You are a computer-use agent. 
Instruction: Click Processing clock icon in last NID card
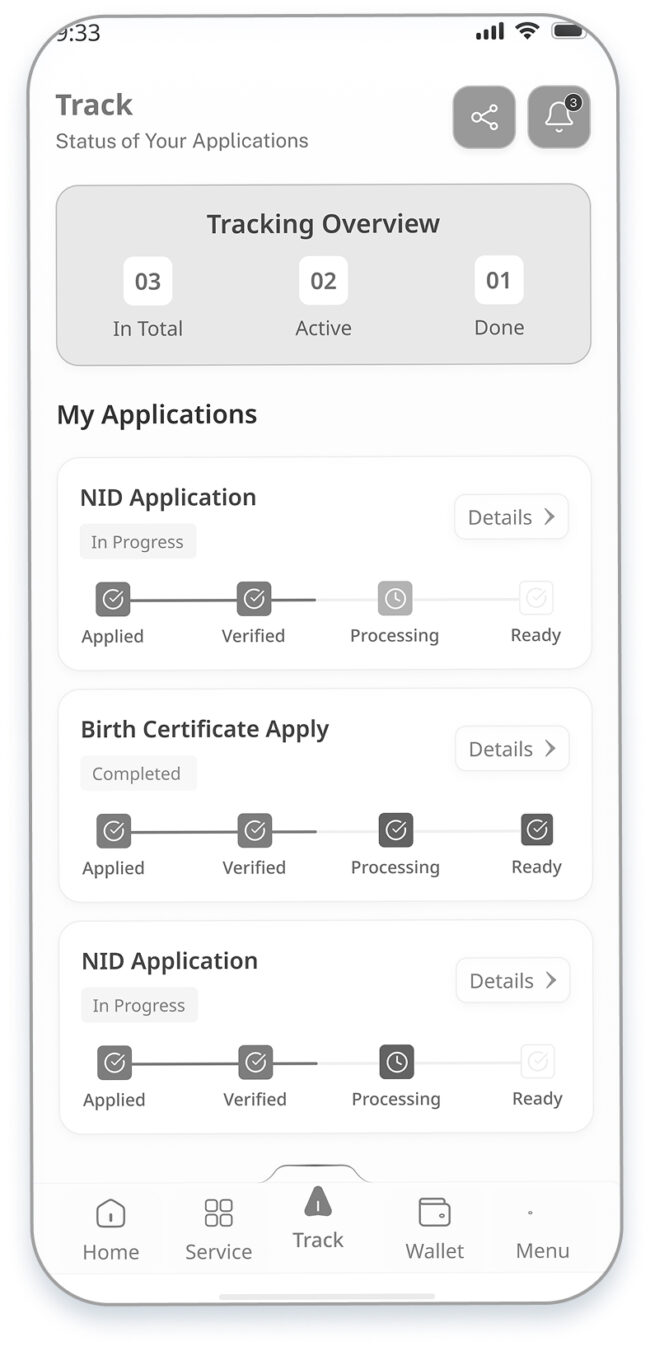pyautogui.click(x=397, y=1062)
